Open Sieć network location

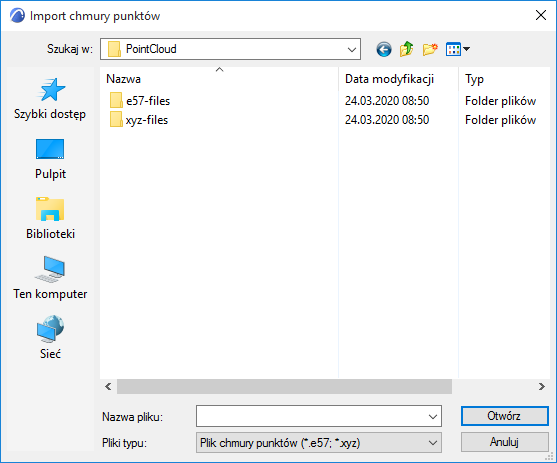tap(50, 338)
